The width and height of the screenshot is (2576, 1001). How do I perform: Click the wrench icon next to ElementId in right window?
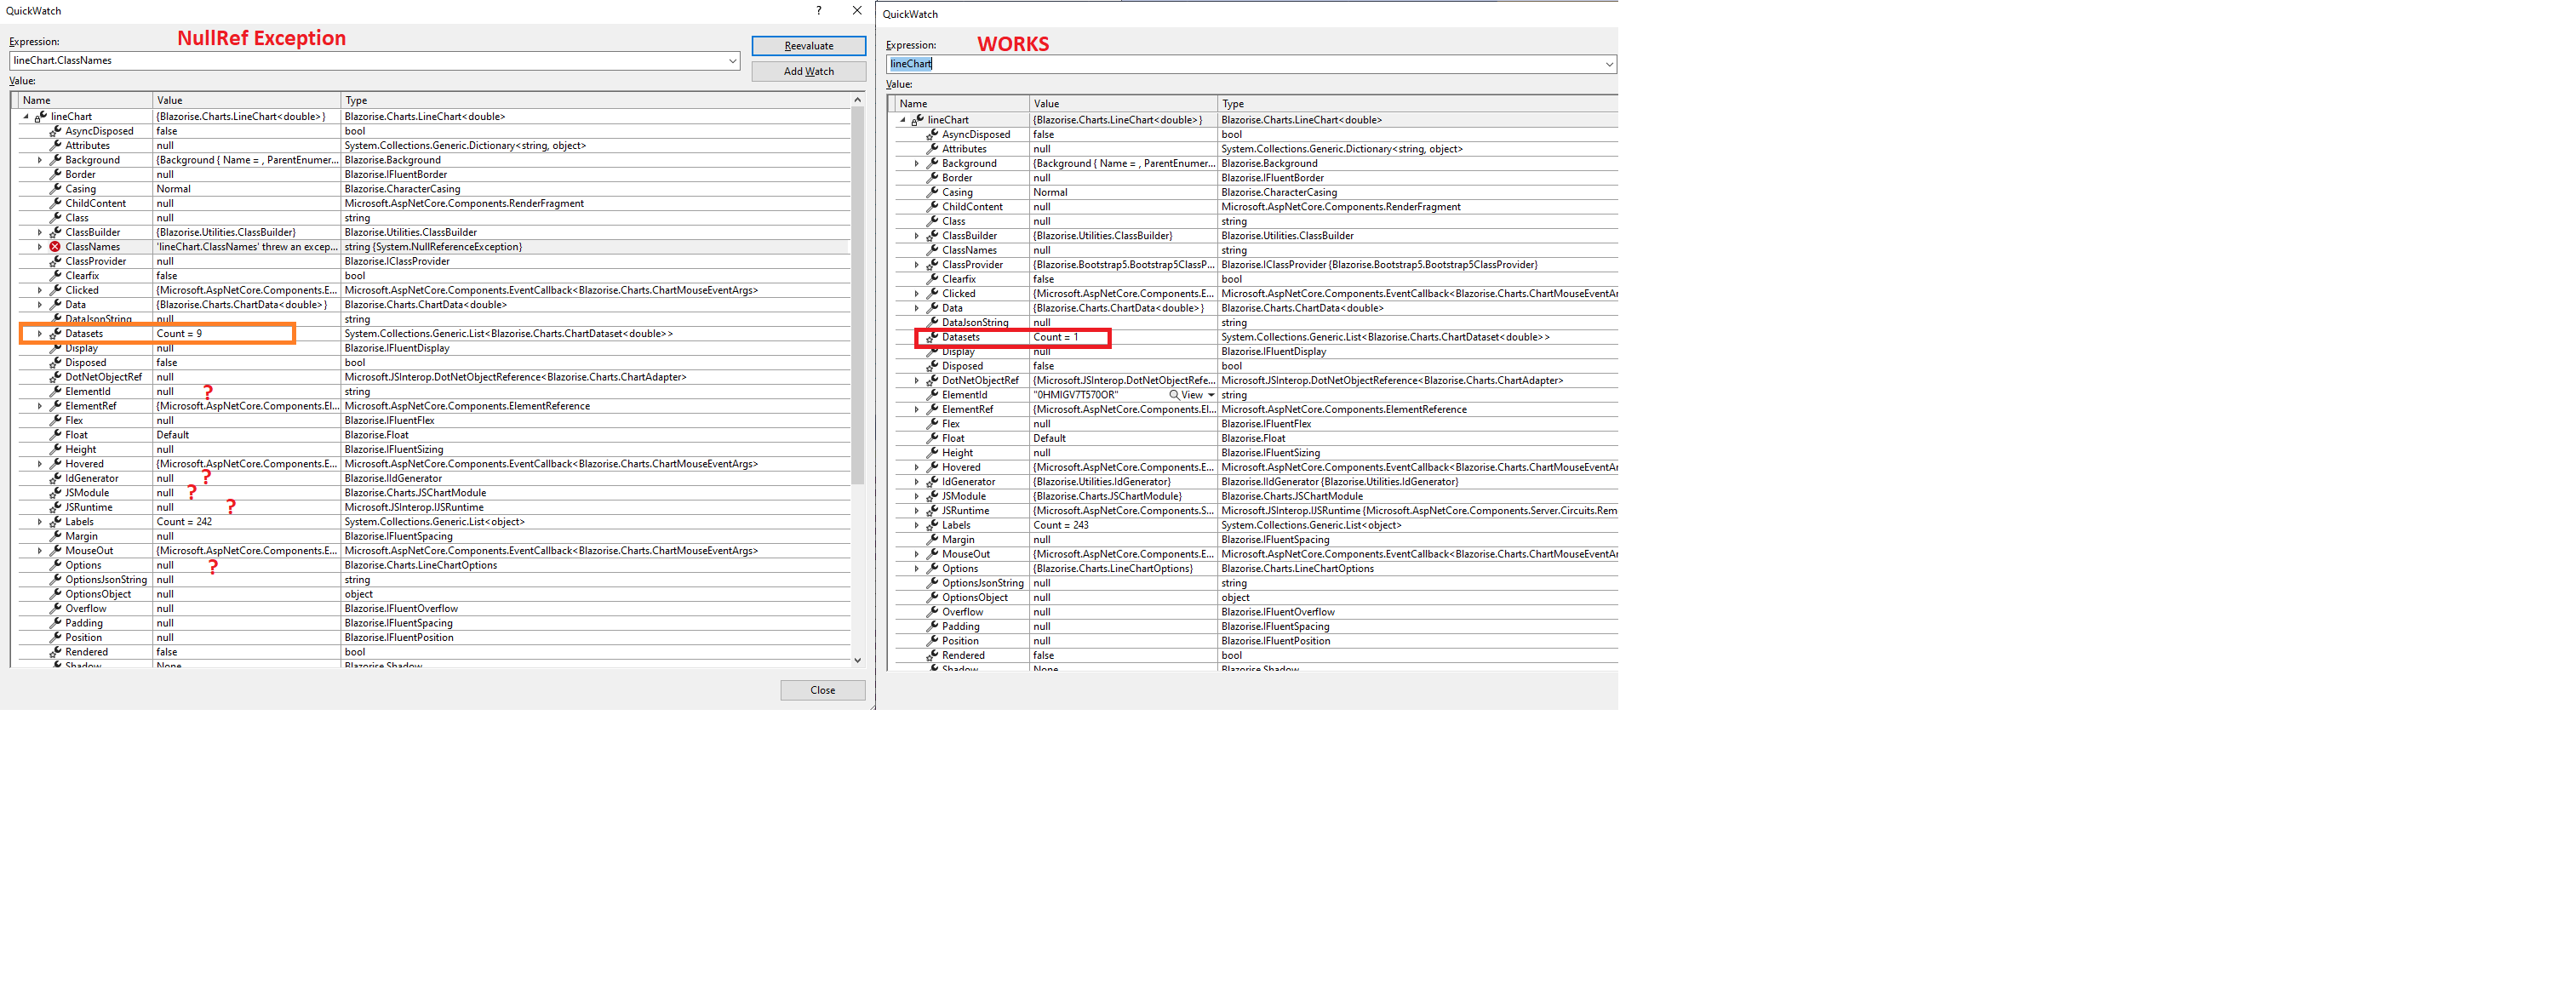coord(931,395)
